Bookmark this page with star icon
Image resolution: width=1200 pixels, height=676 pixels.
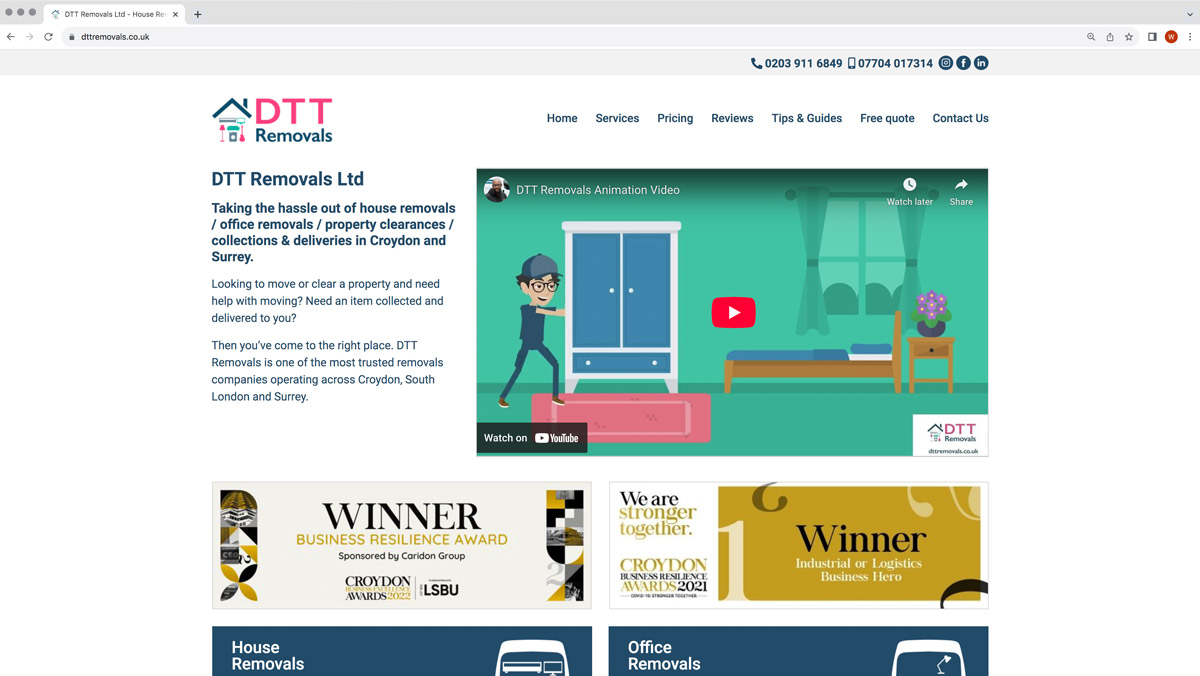[x=1129, y=37]
